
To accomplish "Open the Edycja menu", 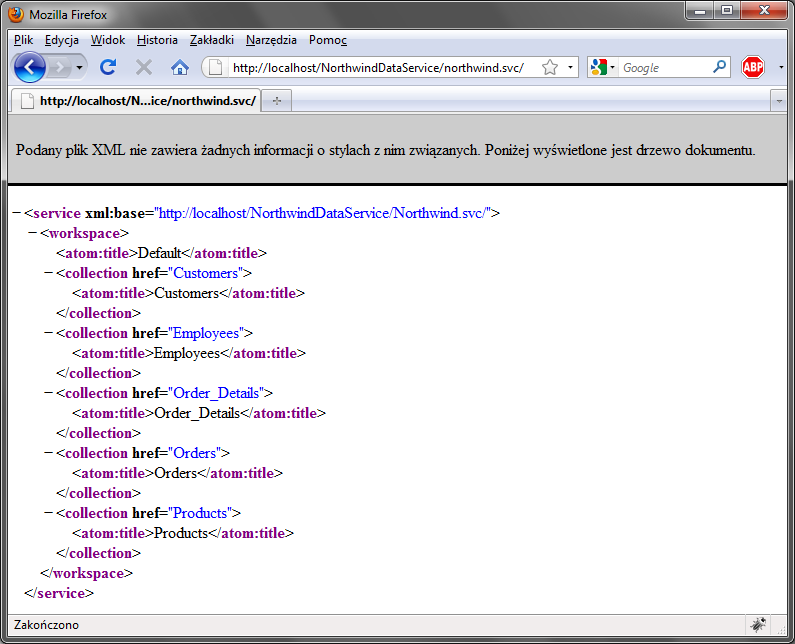I will click(x=61, y=40).
